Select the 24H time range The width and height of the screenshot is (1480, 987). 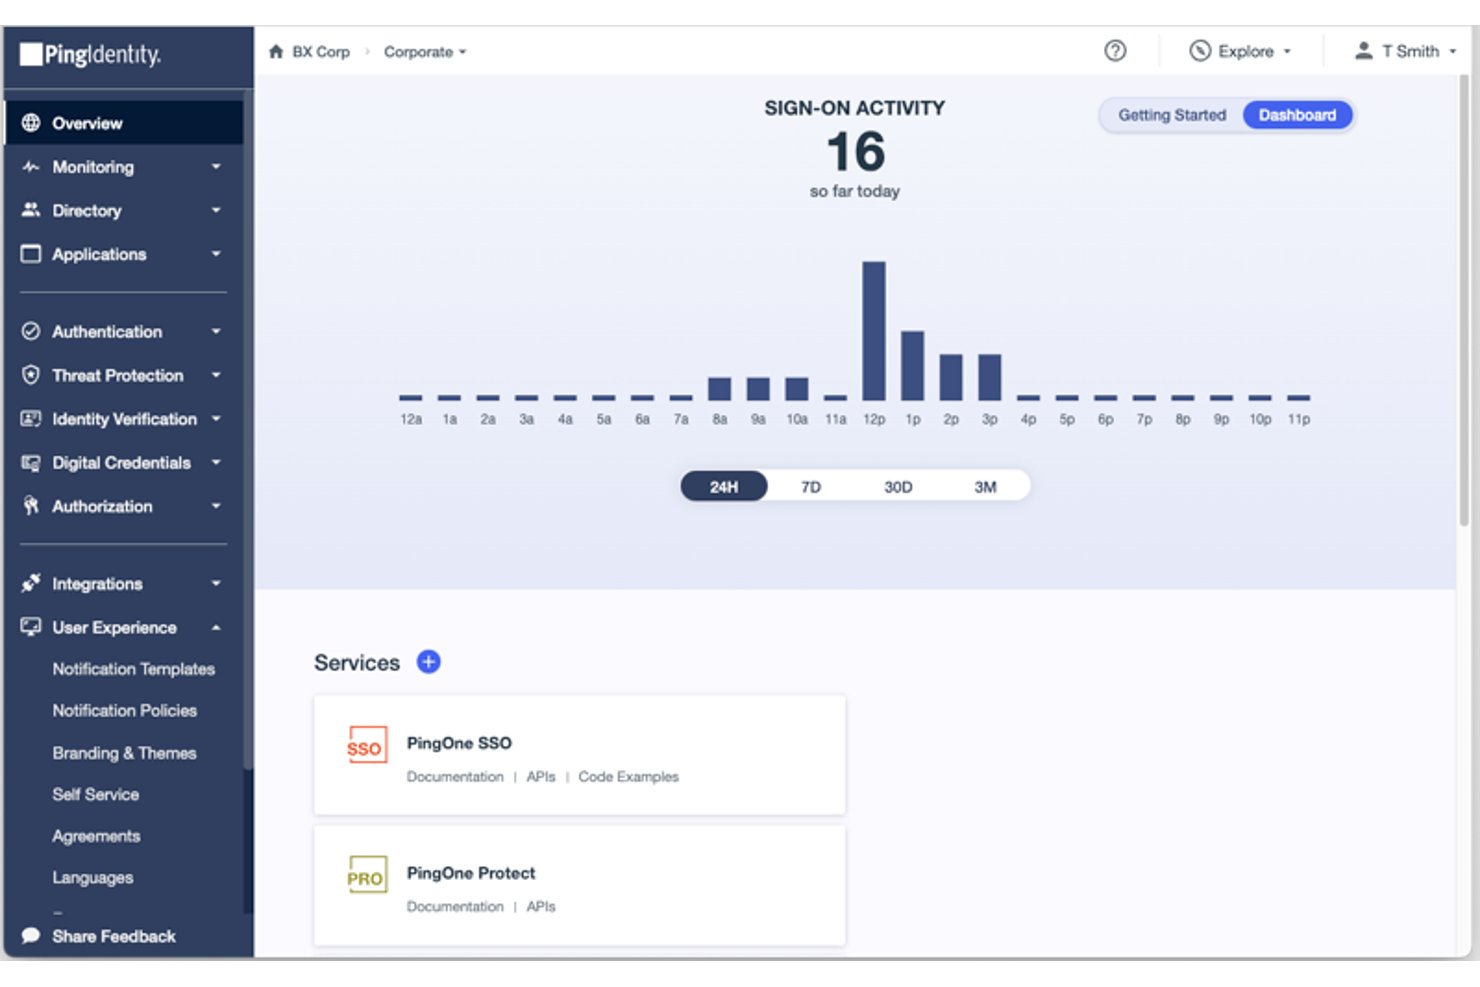[x=724, y=487]
